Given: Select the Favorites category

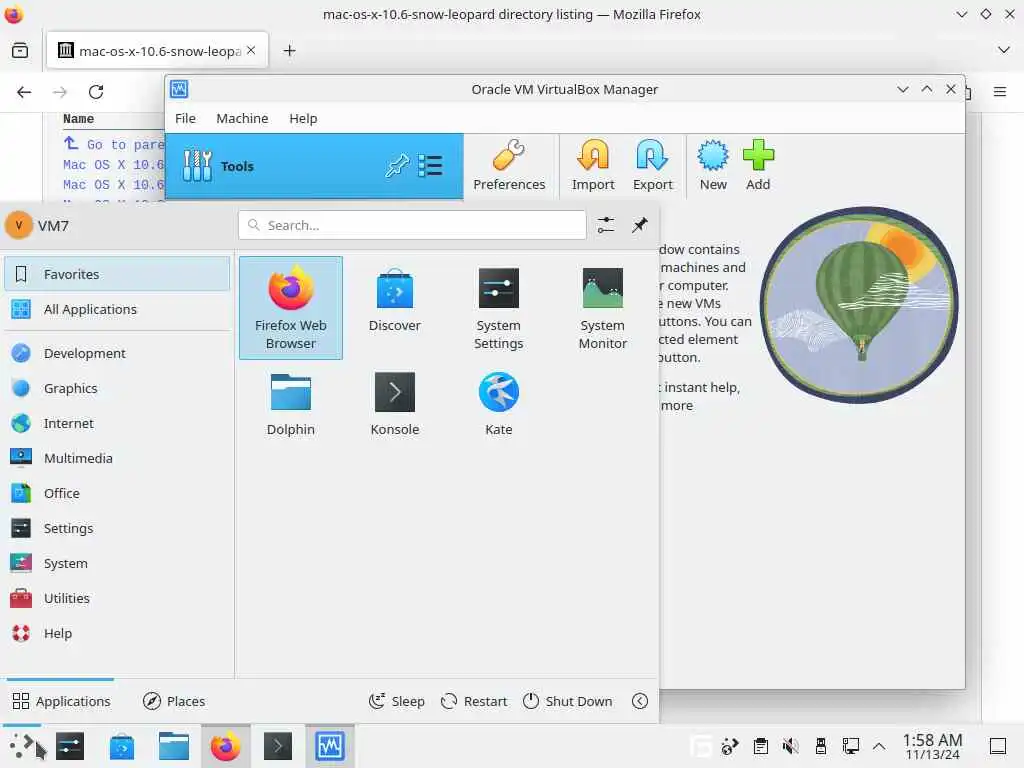Looking at the screenshot, I should pos(118,274).
